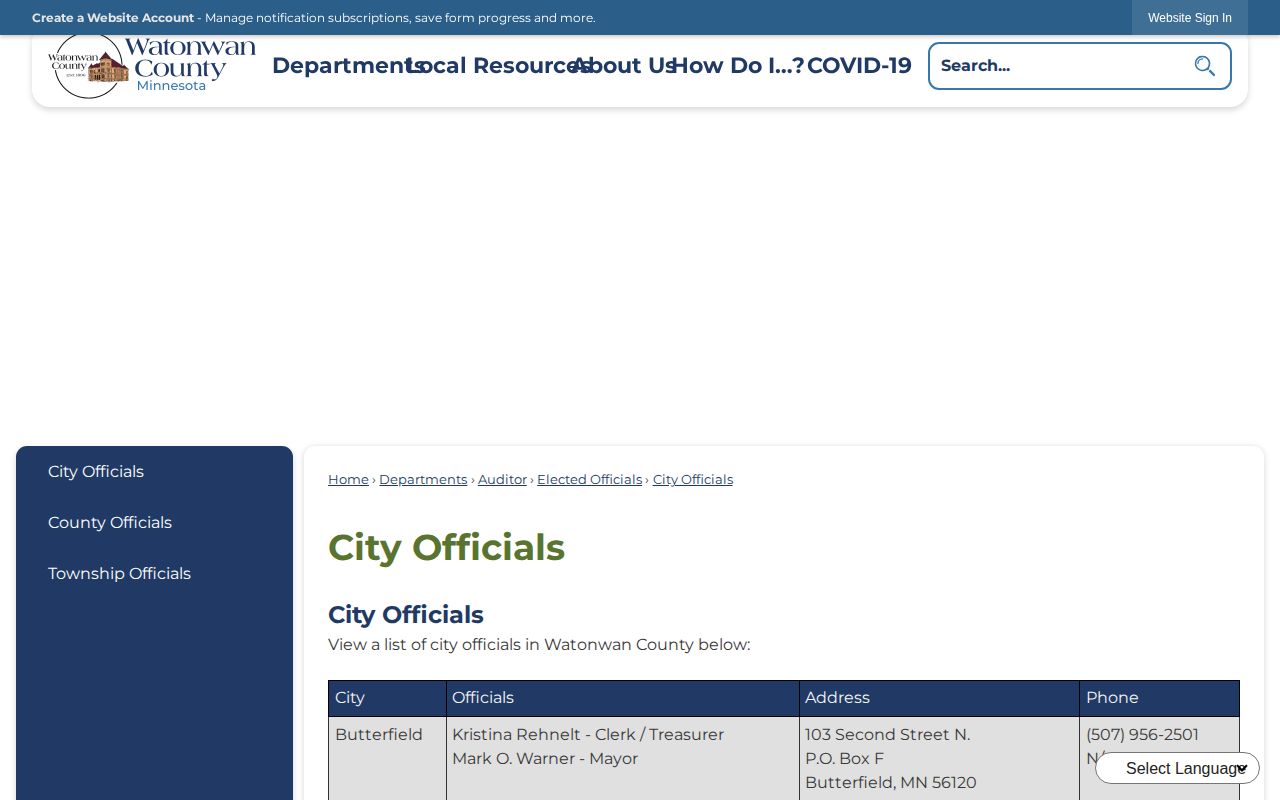Image resolution: width=1280 pixels, height=800 pixels.
Task: Open the How Do I...? menu
Action: [738, 66]
